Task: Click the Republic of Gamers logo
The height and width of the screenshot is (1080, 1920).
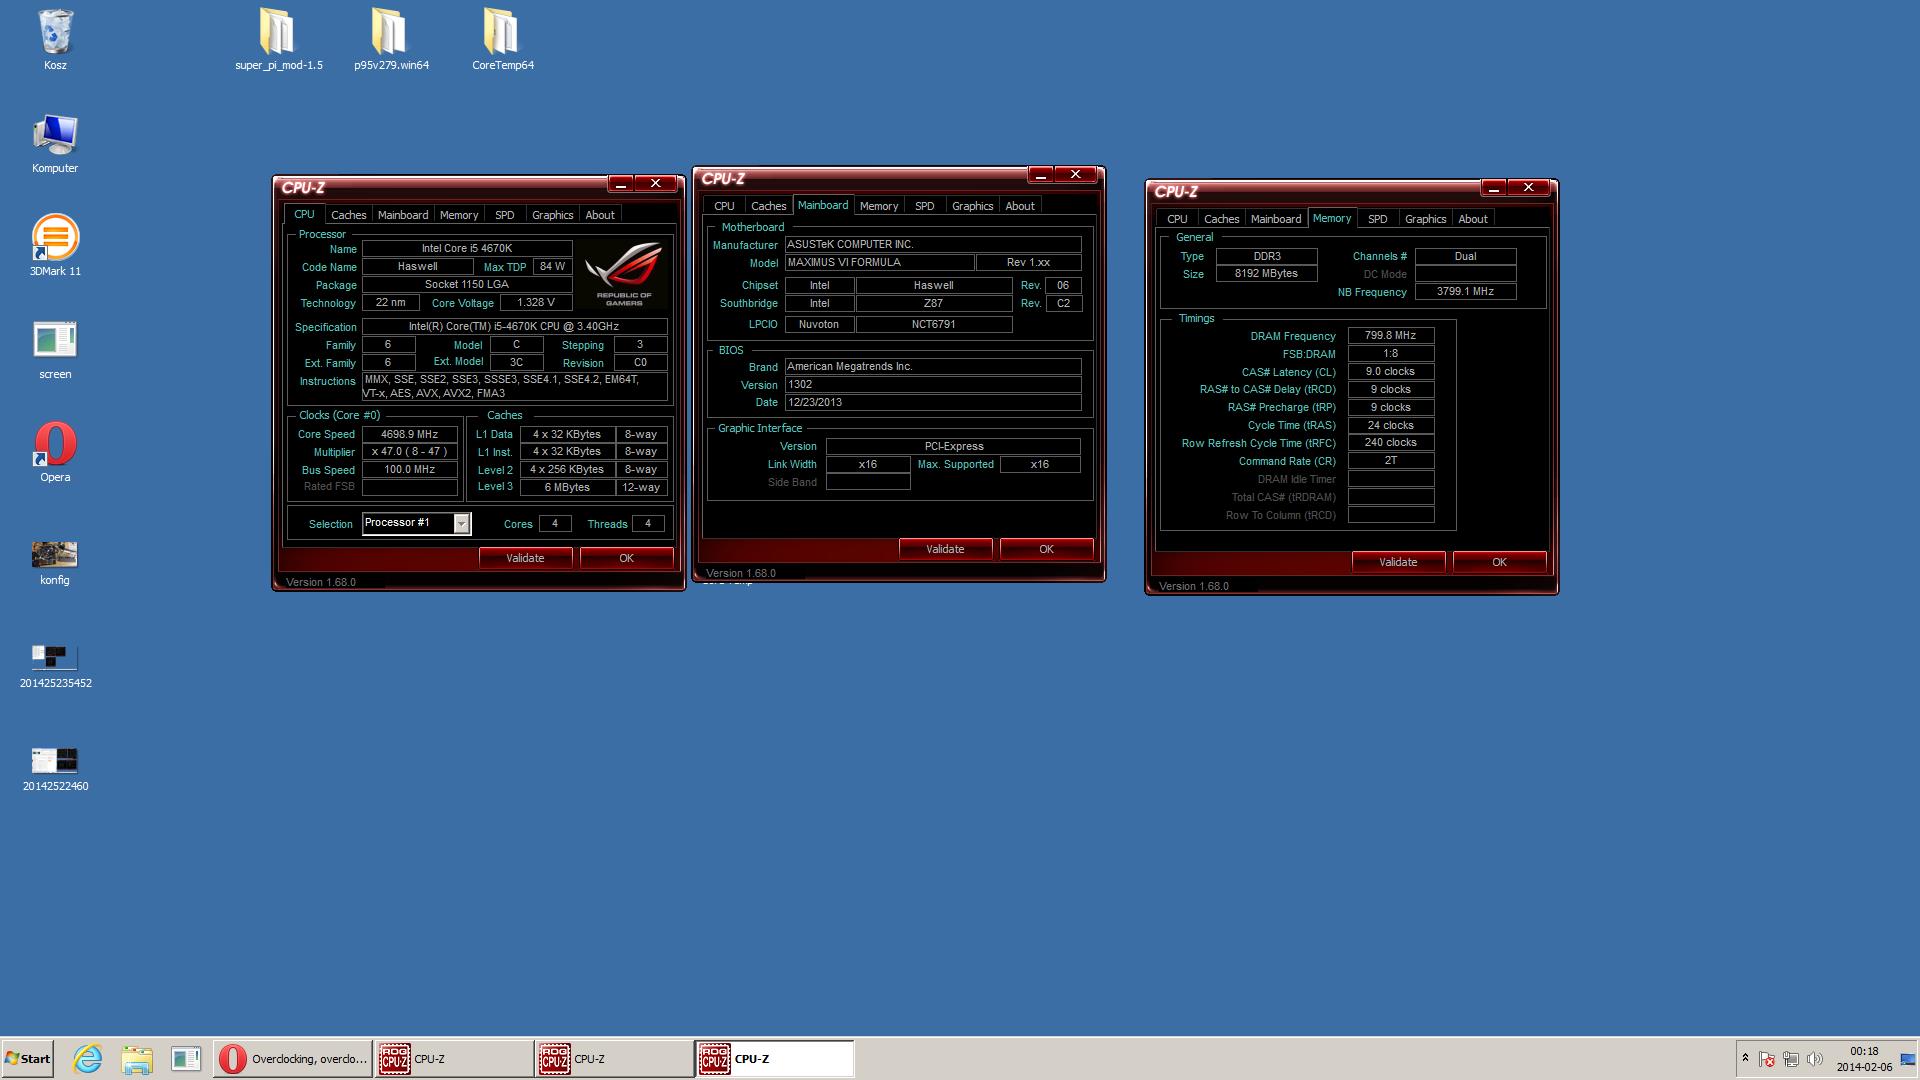Action: click(x=624, y=274)
